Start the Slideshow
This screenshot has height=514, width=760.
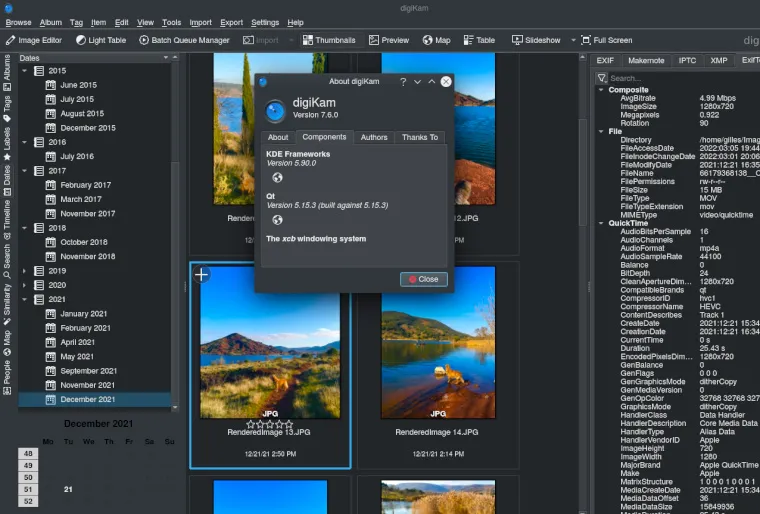coord(536,40)
